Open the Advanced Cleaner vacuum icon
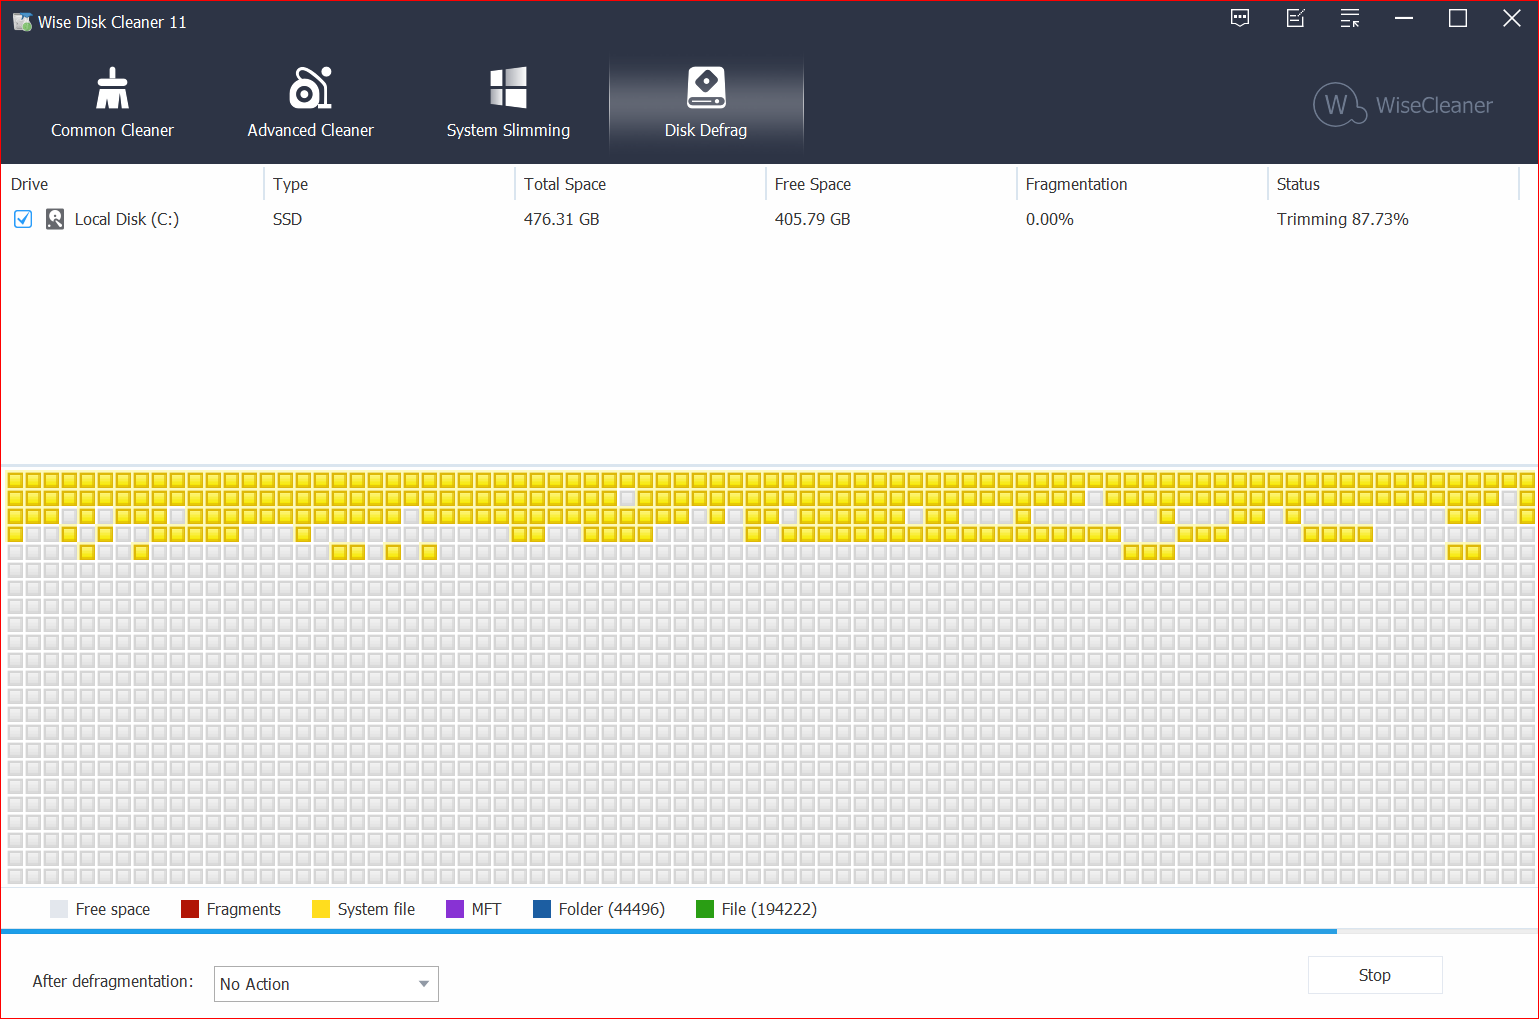This screenshot has height=1019, width=1539. pos(310,88)
